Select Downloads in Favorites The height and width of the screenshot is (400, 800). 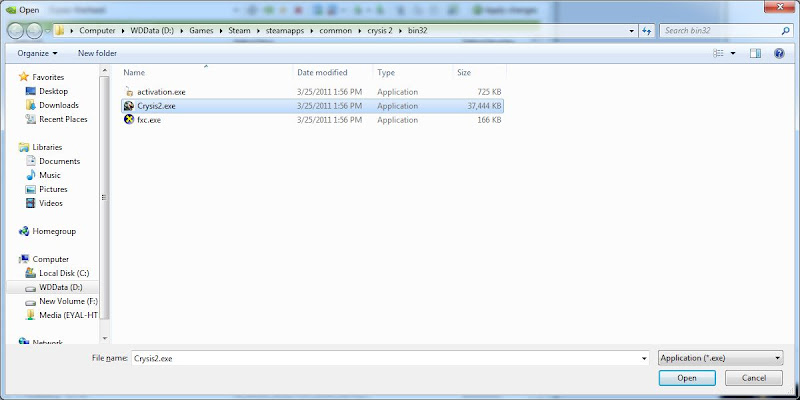[x=59, y=105]
